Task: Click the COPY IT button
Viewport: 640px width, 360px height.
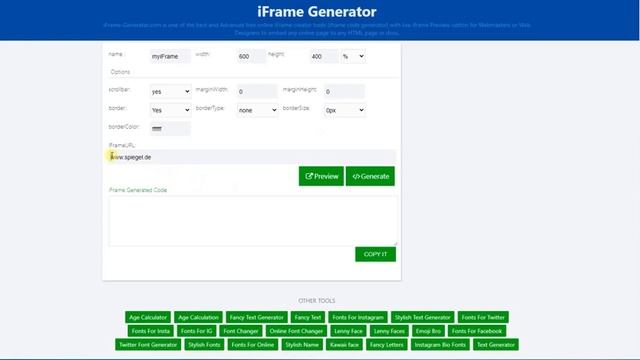Action: point(375,254)
